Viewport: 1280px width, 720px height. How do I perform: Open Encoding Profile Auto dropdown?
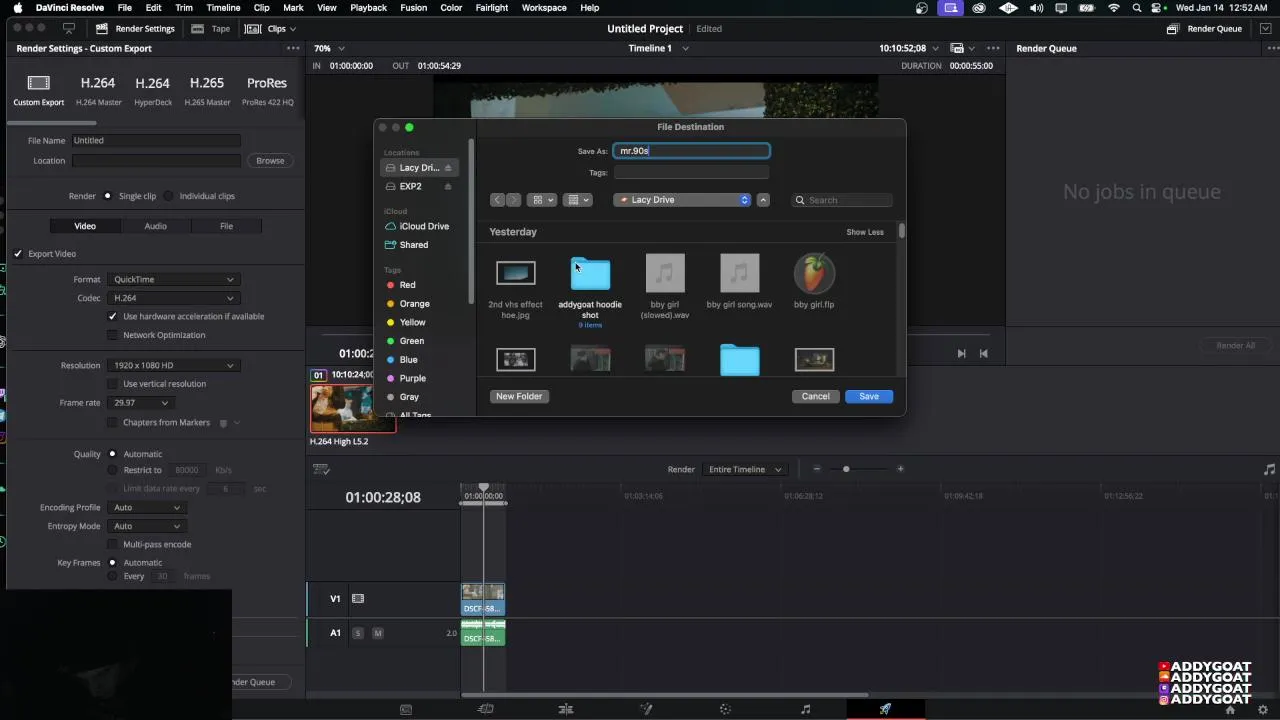click(147, 508)
